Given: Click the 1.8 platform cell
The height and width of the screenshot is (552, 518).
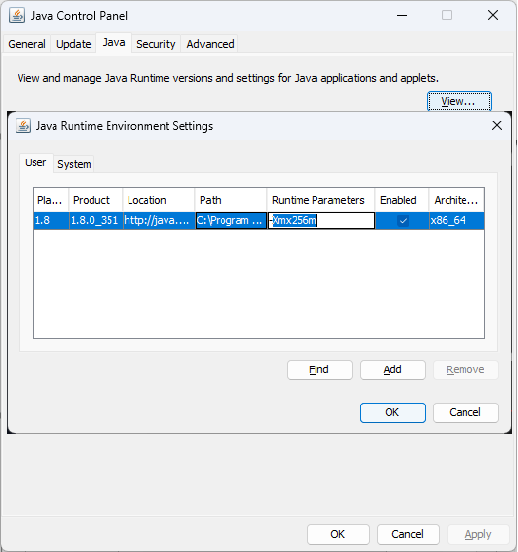Looking at the screenshot, I should tap(51, 221).
